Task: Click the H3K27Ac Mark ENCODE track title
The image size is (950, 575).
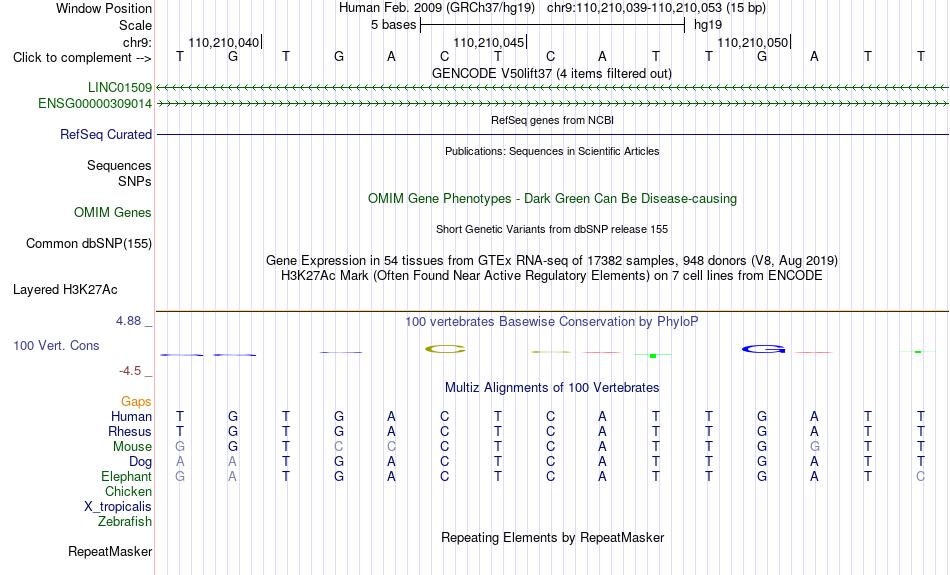Action: click(552, 276)
